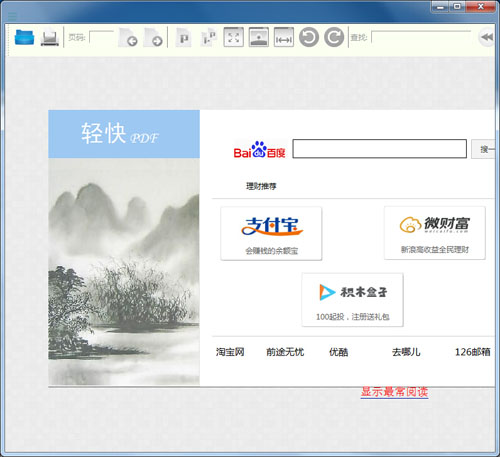Click the Baidu search button
The height and width of the screenshot is (457, 500).
pyautogui.click(x=483, y=149)
